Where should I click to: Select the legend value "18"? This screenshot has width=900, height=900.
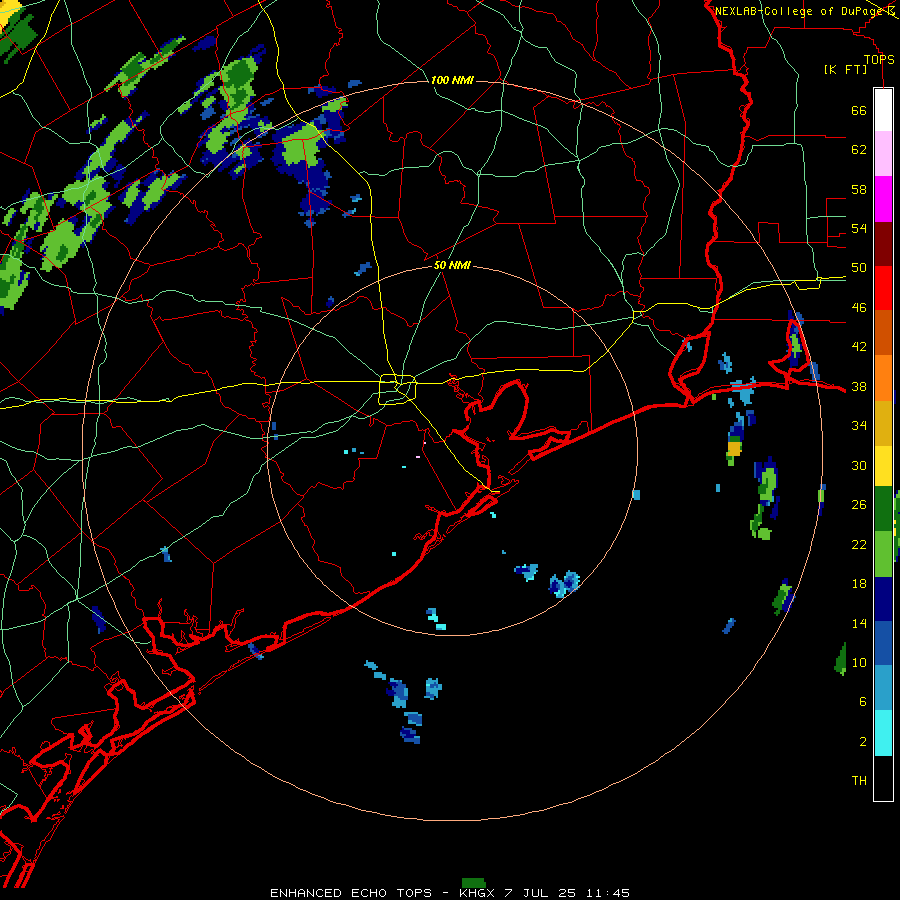click(859, 584)
